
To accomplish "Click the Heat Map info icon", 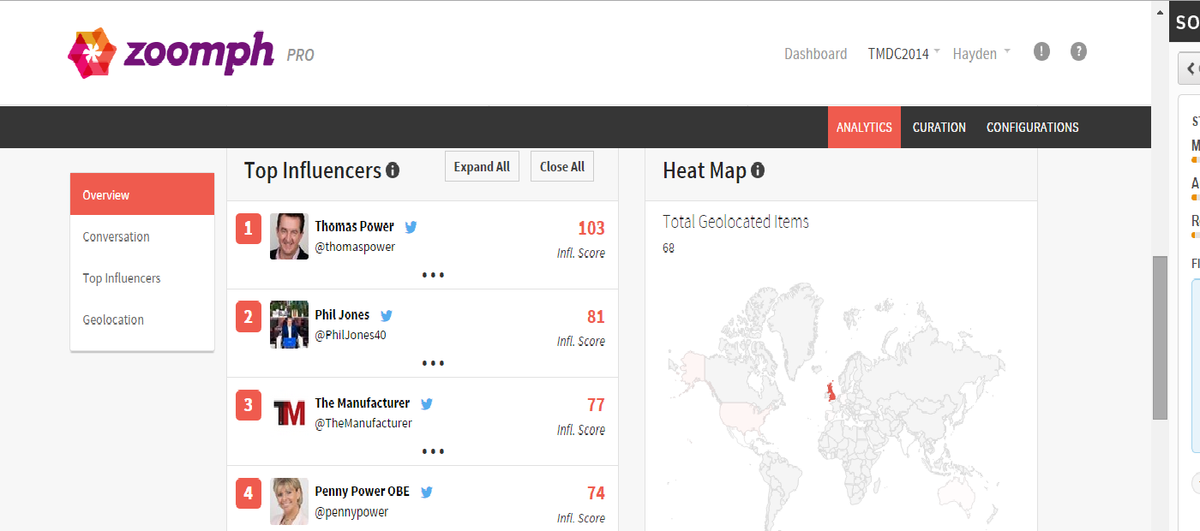I will click(757, 171).
